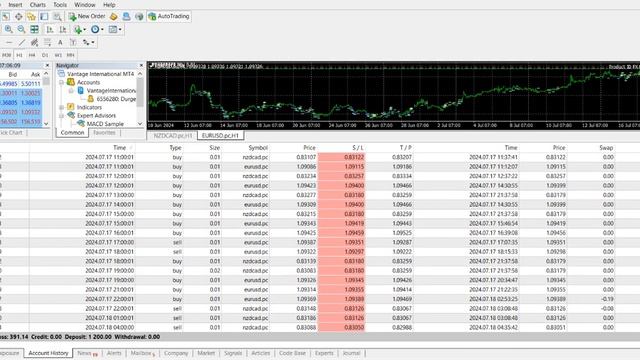Open the Insert menu

(15, 5)
